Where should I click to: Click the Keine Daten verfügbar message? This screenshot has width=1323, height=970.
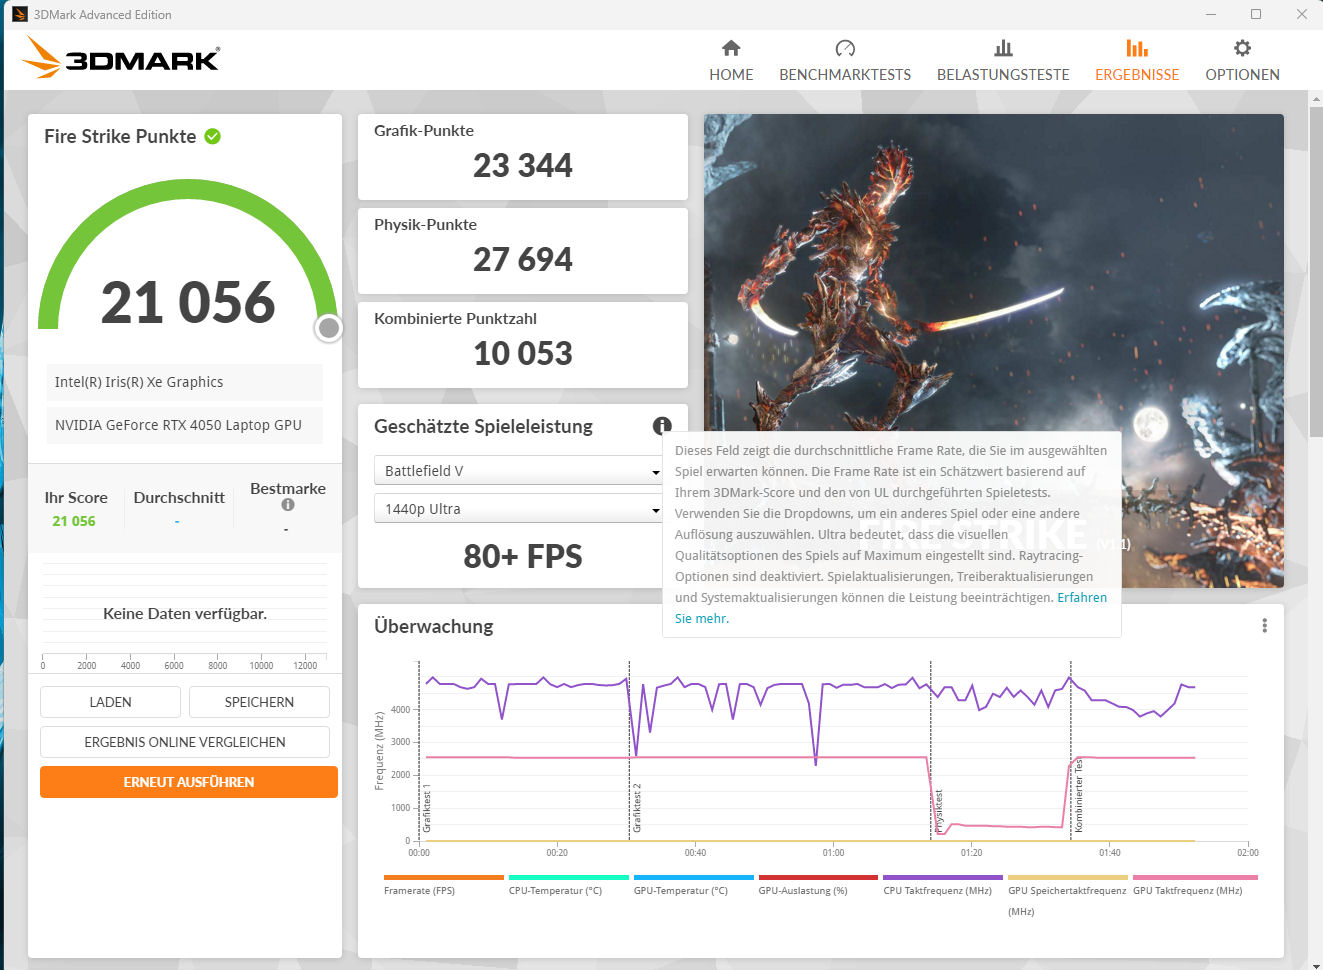coord(185,614)
